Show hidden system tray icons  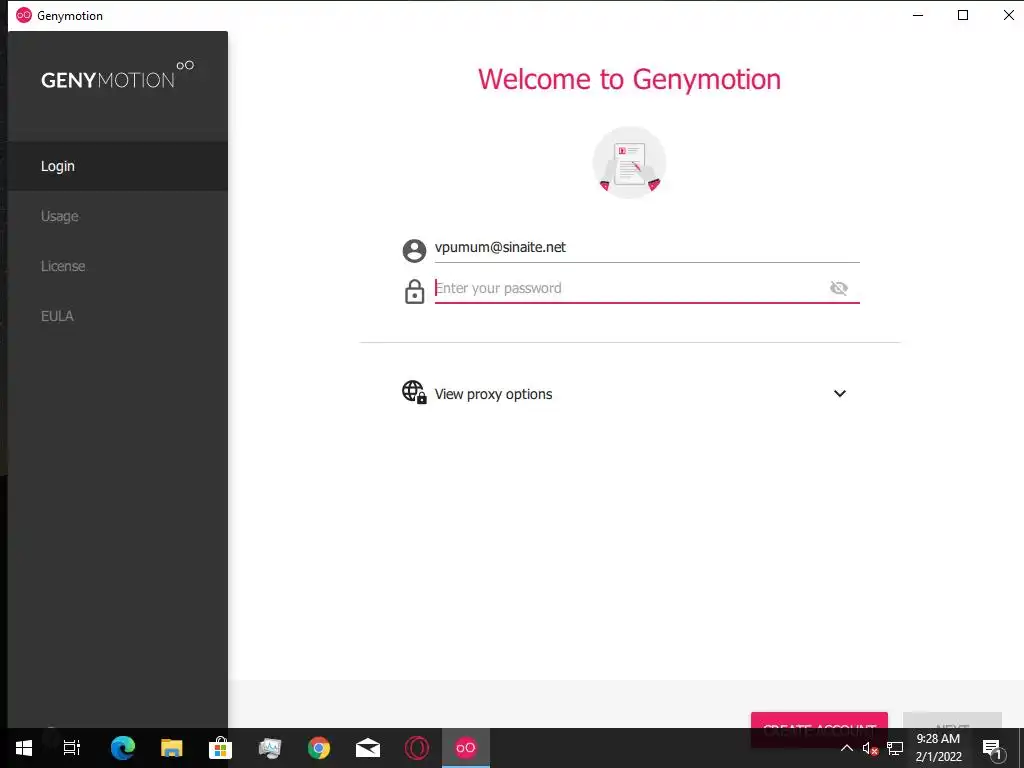click(846, 748)
